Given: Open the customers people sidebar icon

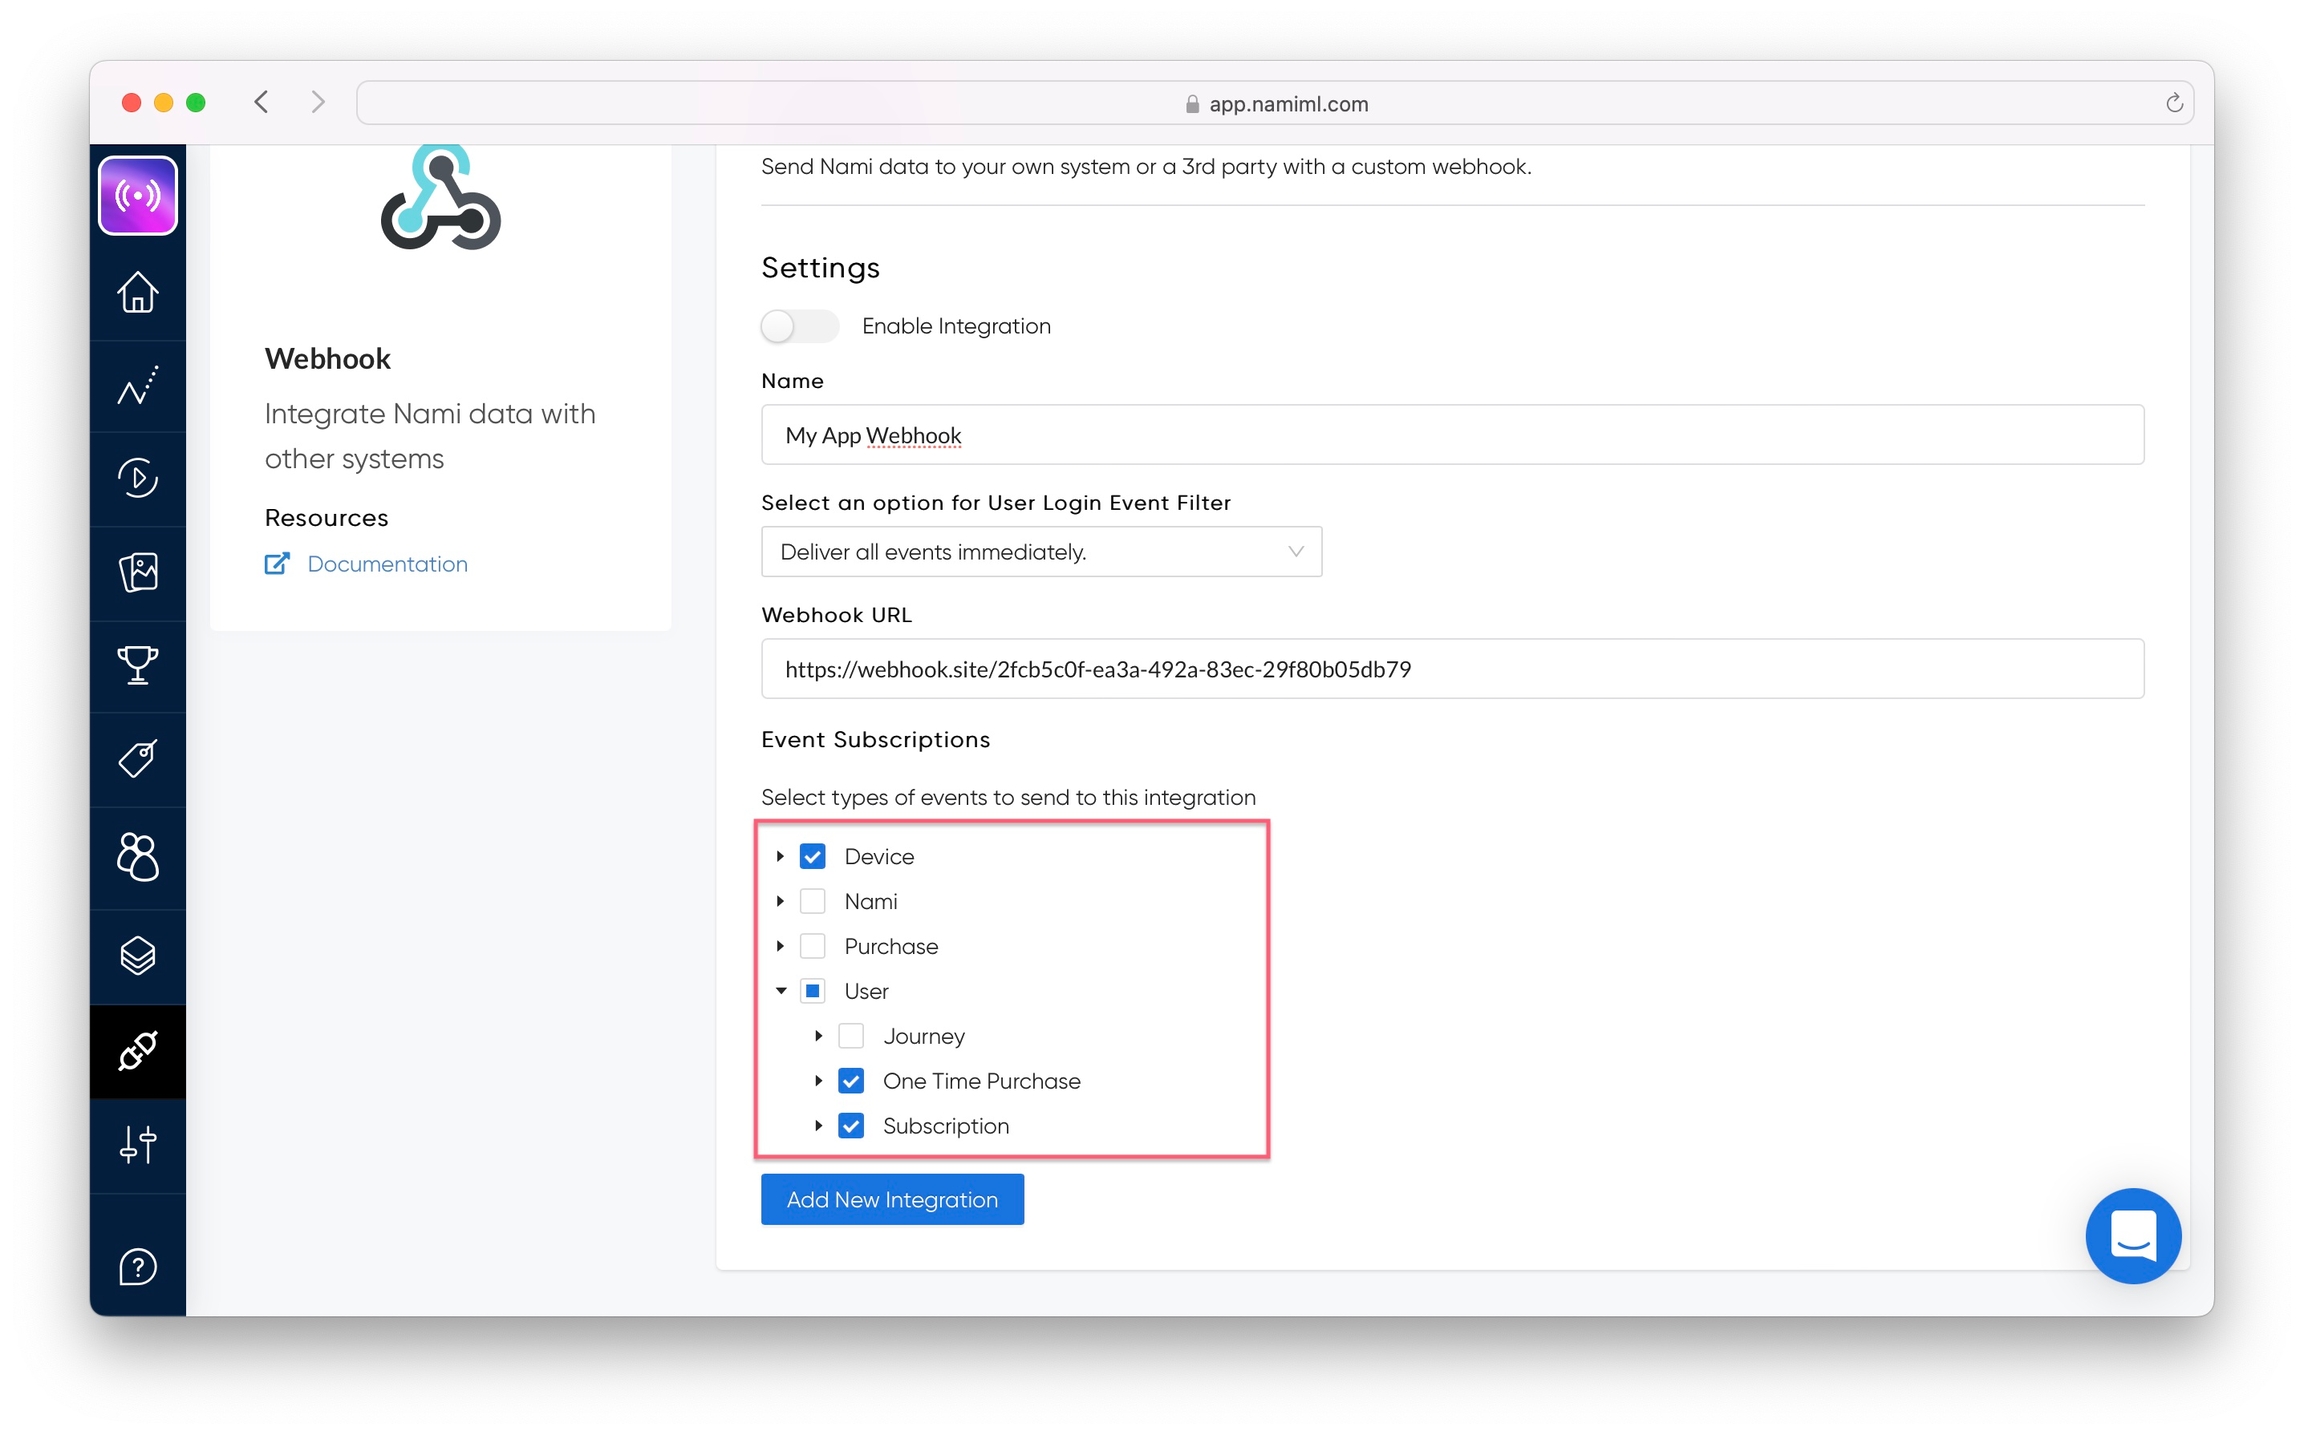Looking at the screenshot, I should [x=138, y=857].
